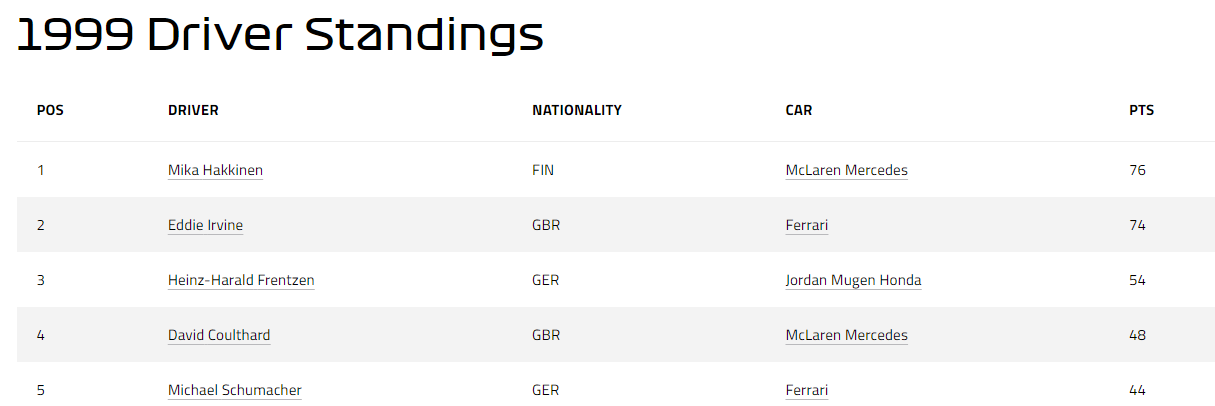Click the Heinz-Harald Frentzen driver link

click(241, 280)
